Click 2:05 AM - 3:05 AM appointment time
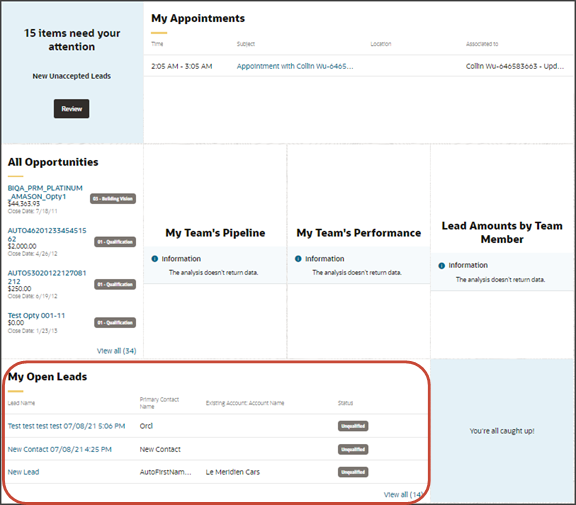 tap(182, 66)
